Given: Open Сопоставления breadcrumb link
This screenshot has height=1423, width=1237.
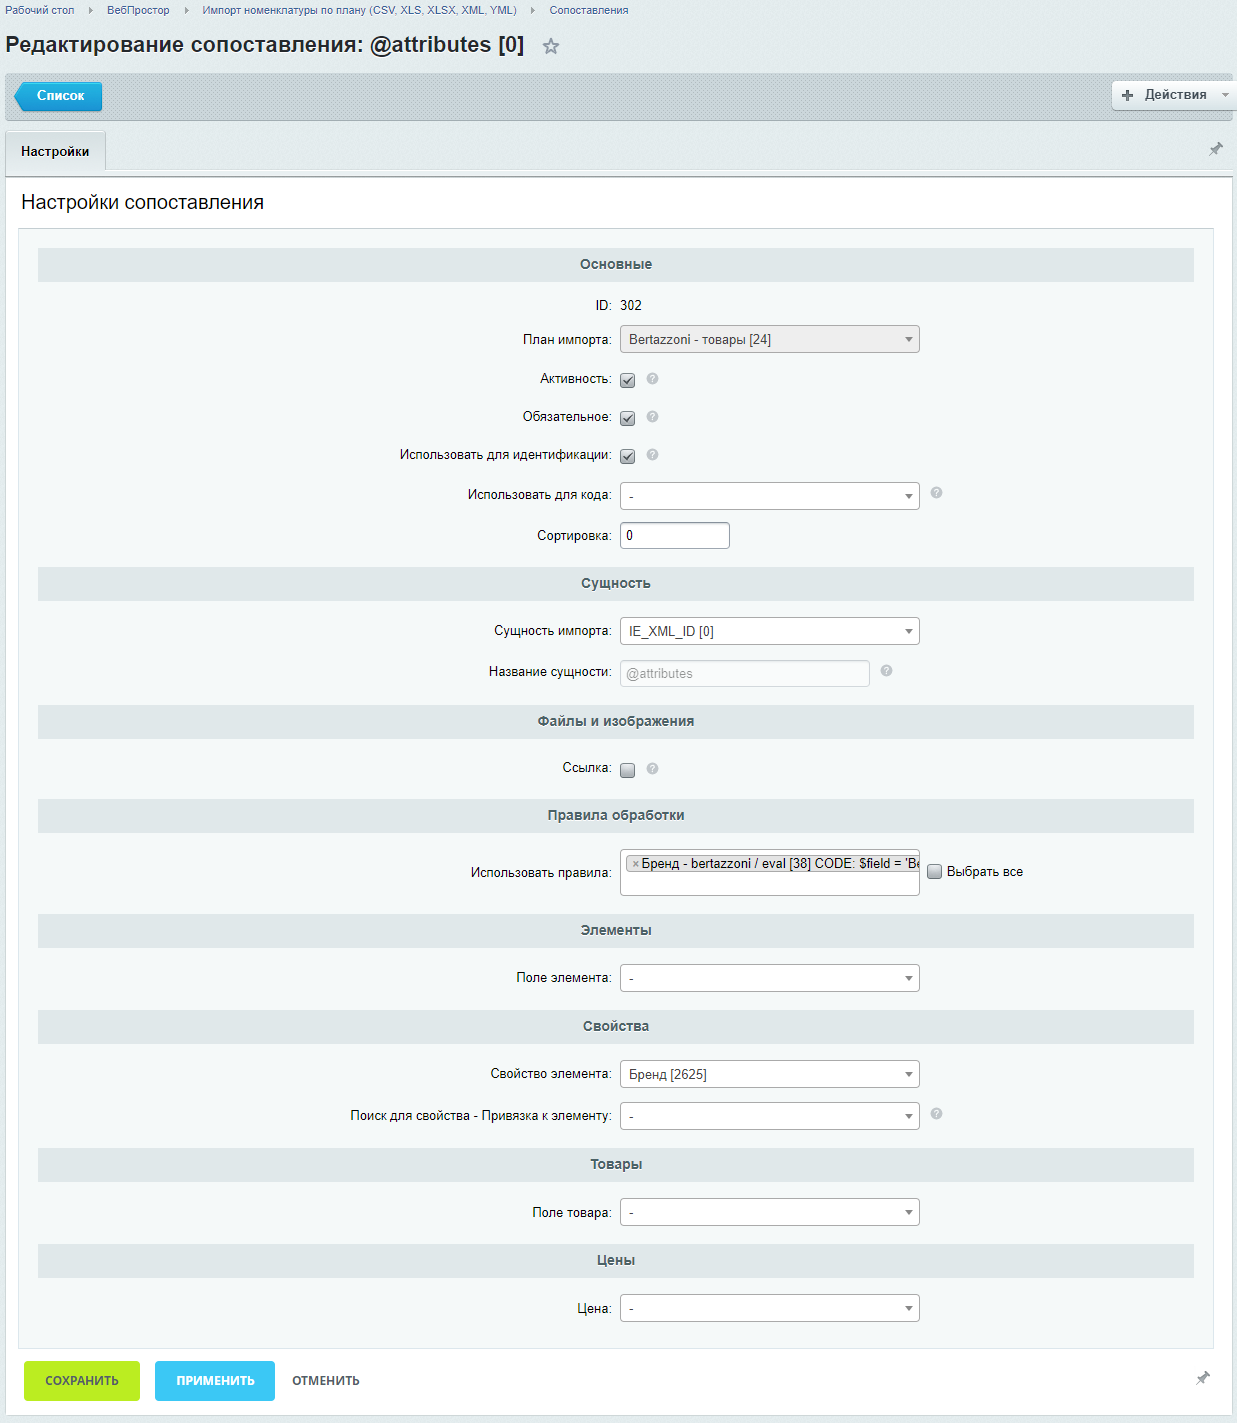Looking at the screenshot, I should pos(589,10).
